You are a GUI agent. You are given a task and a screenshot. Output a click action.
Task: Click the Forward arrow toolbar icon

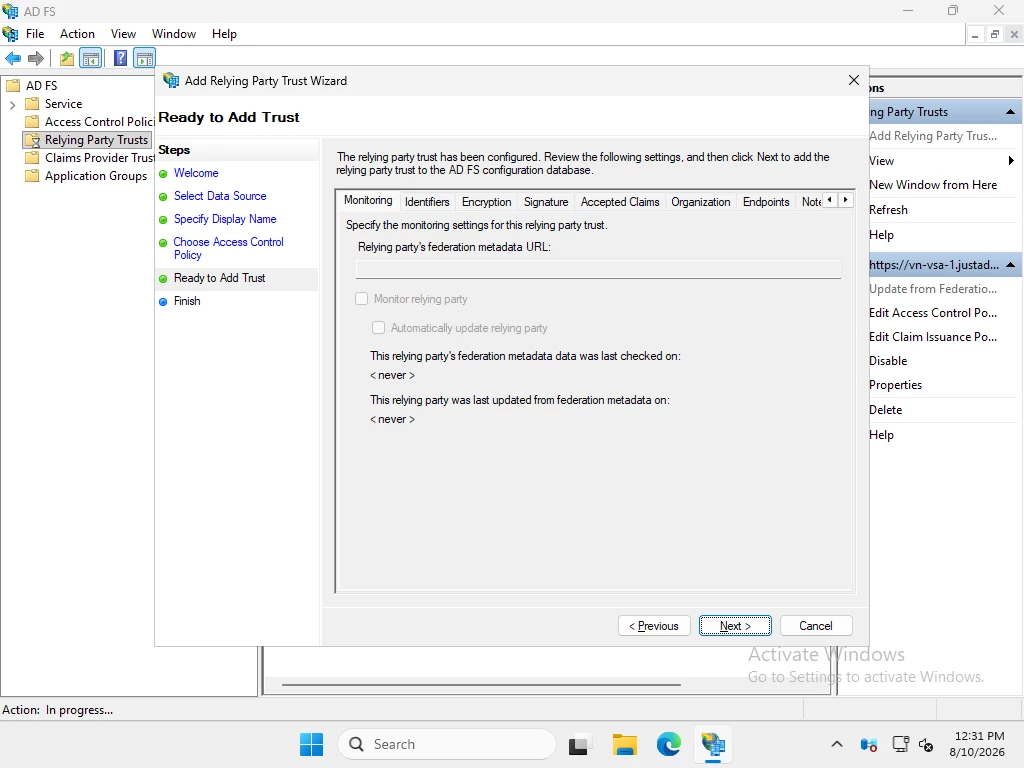36,58
